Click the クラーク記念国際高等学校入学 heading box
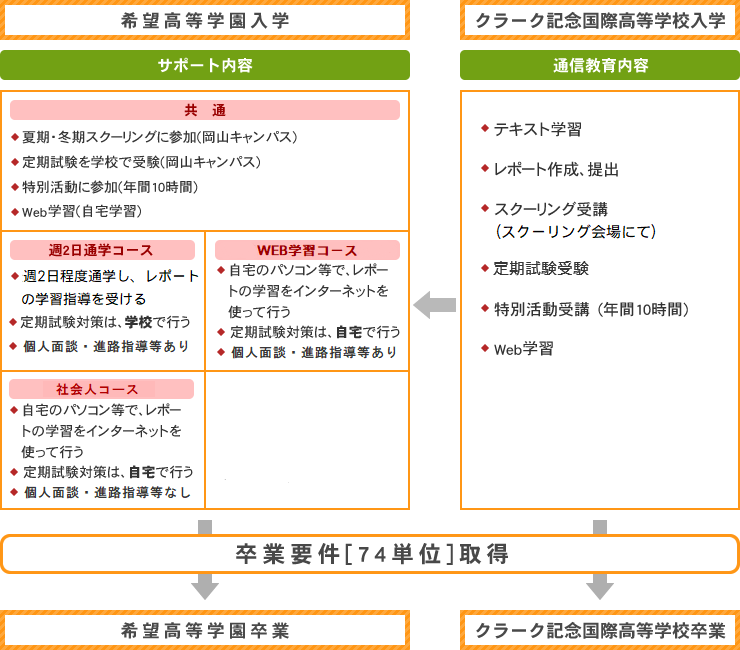740x650 pixels. (600, 20)
